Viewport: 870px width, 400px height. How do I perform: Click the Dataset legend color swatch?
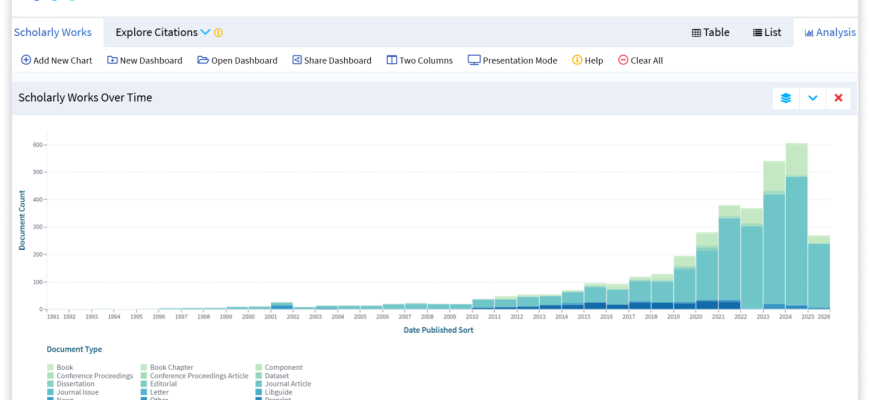[259, 376]
